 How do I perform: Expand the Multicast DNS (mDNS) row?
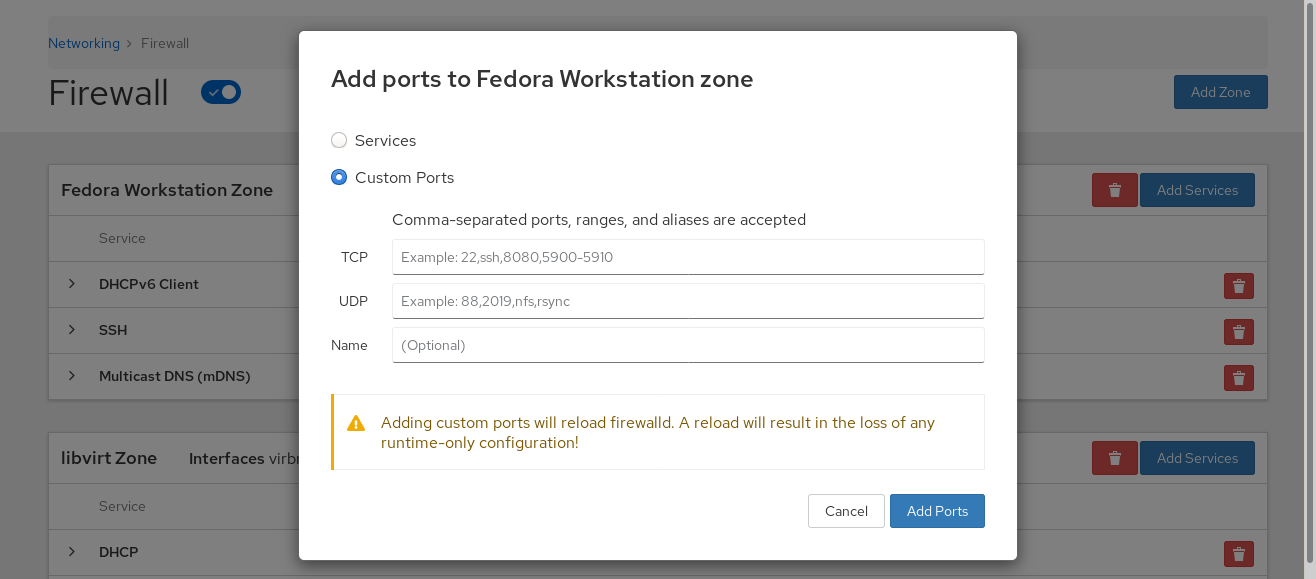pos(72,376)
